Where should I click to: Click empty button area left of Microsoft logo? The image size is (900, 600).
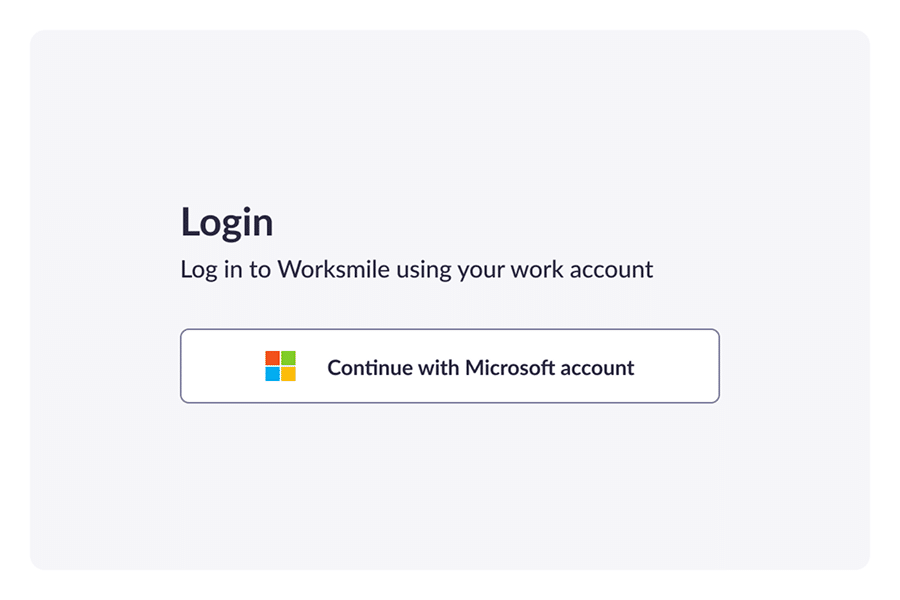[x=223, y=366]
